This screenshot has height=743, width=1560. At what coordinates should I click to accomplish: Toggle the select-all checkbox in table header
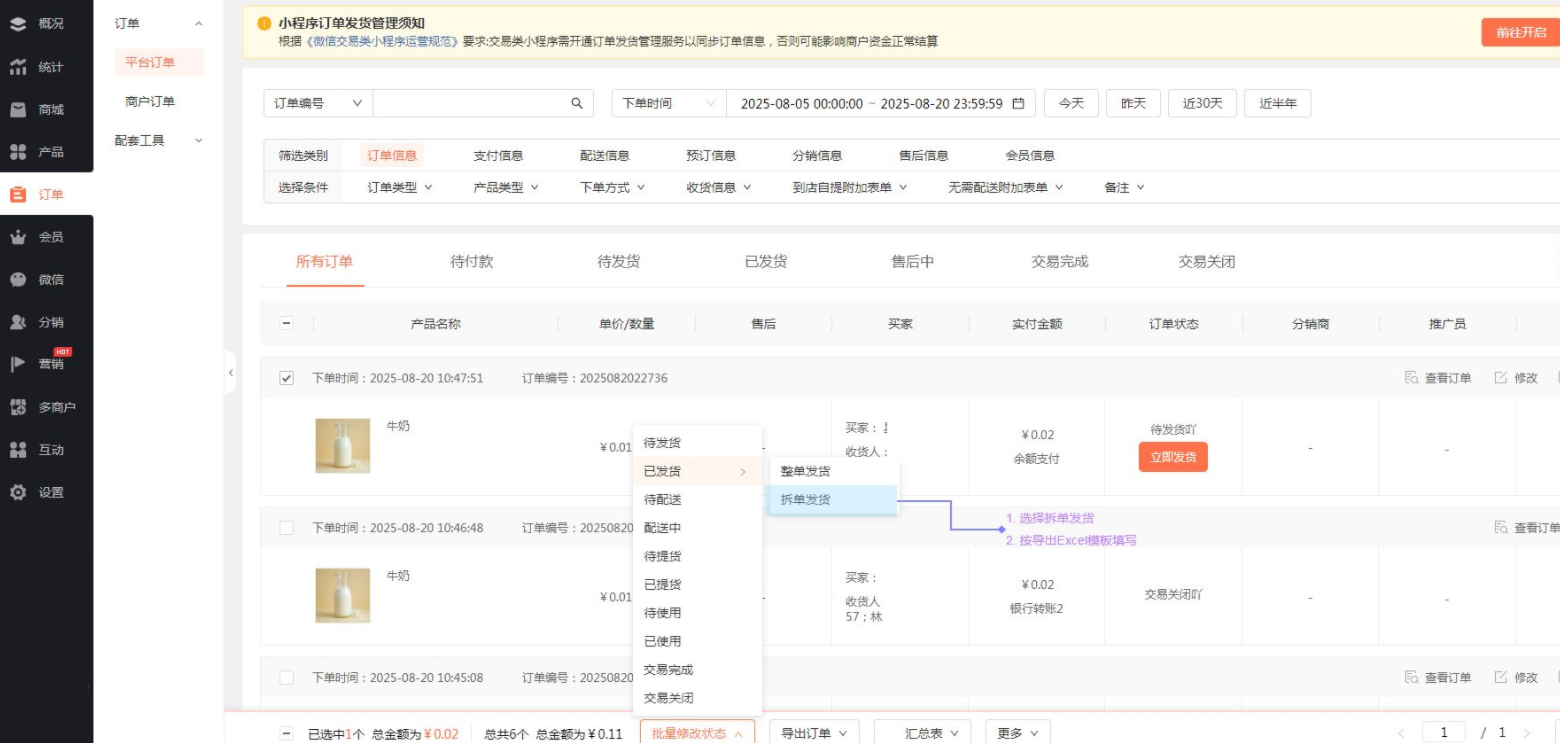coord(286,324)
